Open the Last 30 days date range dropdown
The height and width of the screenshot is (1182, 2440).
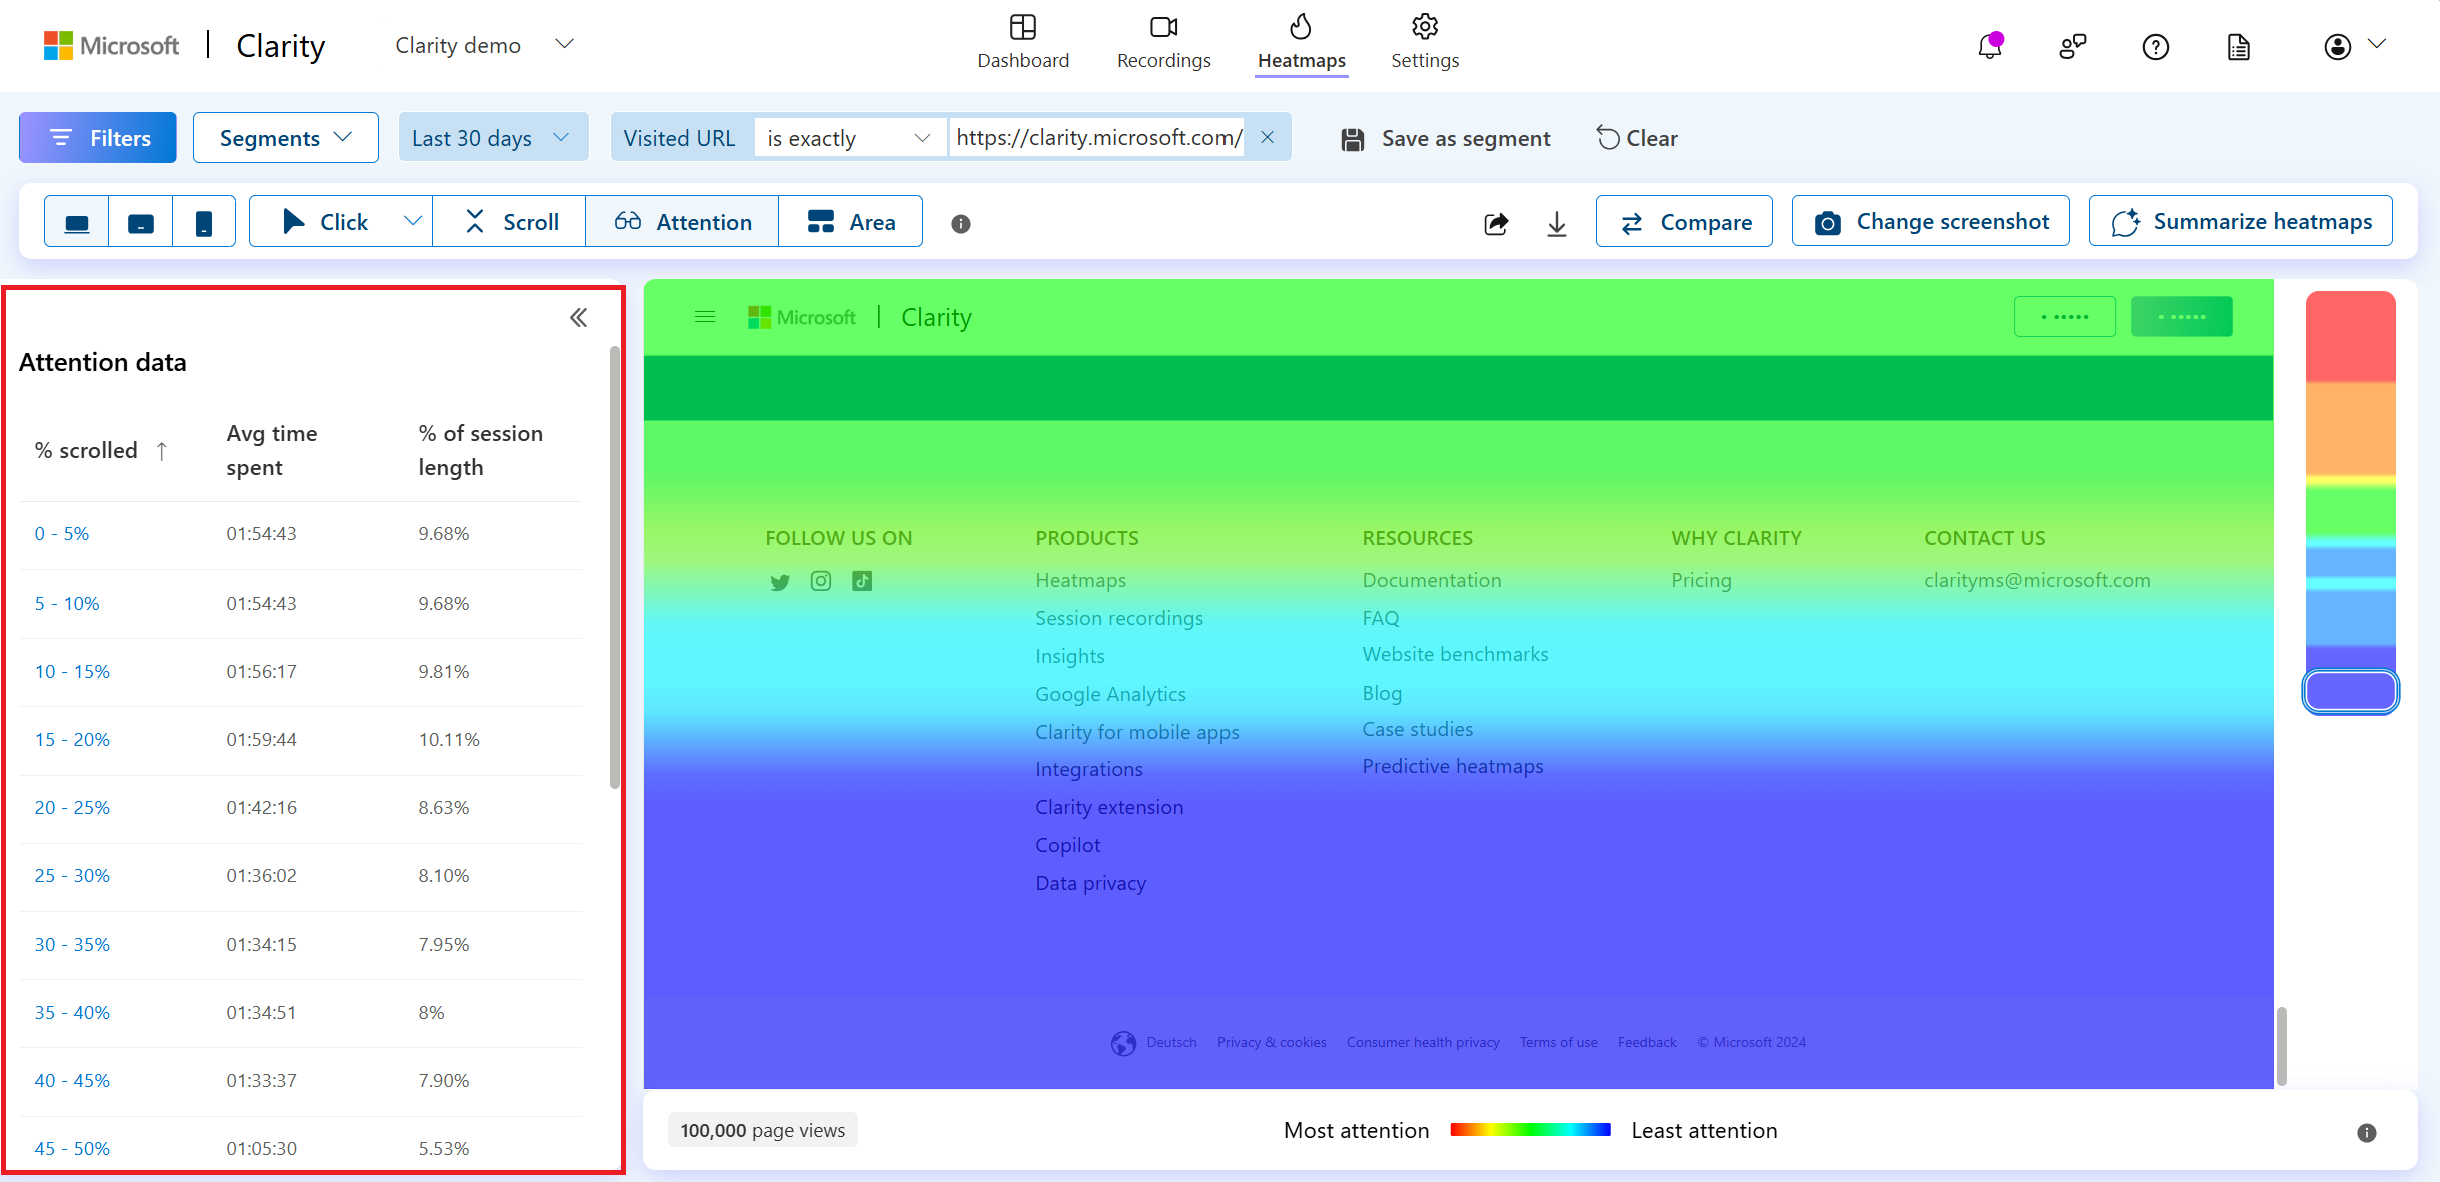(x=493, y=138)
